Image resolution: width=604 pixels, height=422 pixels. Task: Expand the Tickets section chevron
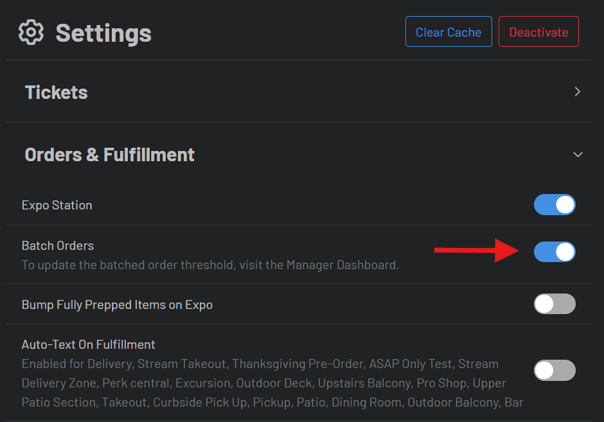point(577,92)
